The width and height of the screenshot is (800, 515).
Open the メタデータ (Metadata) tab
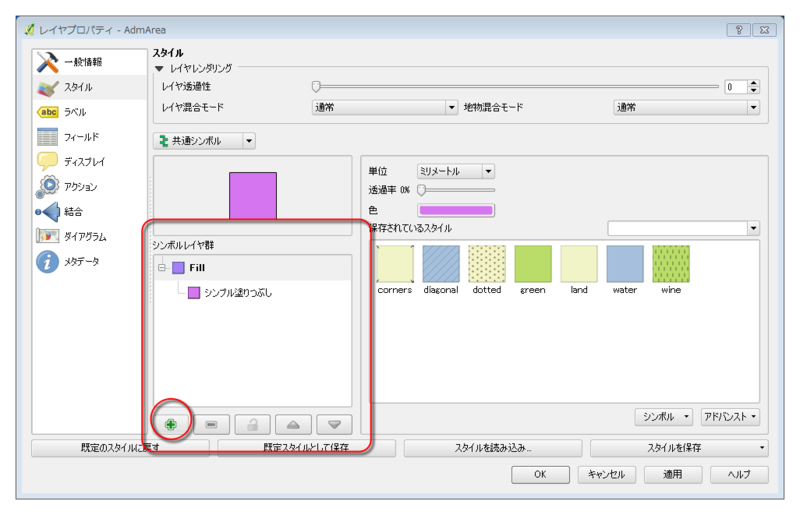89,262
